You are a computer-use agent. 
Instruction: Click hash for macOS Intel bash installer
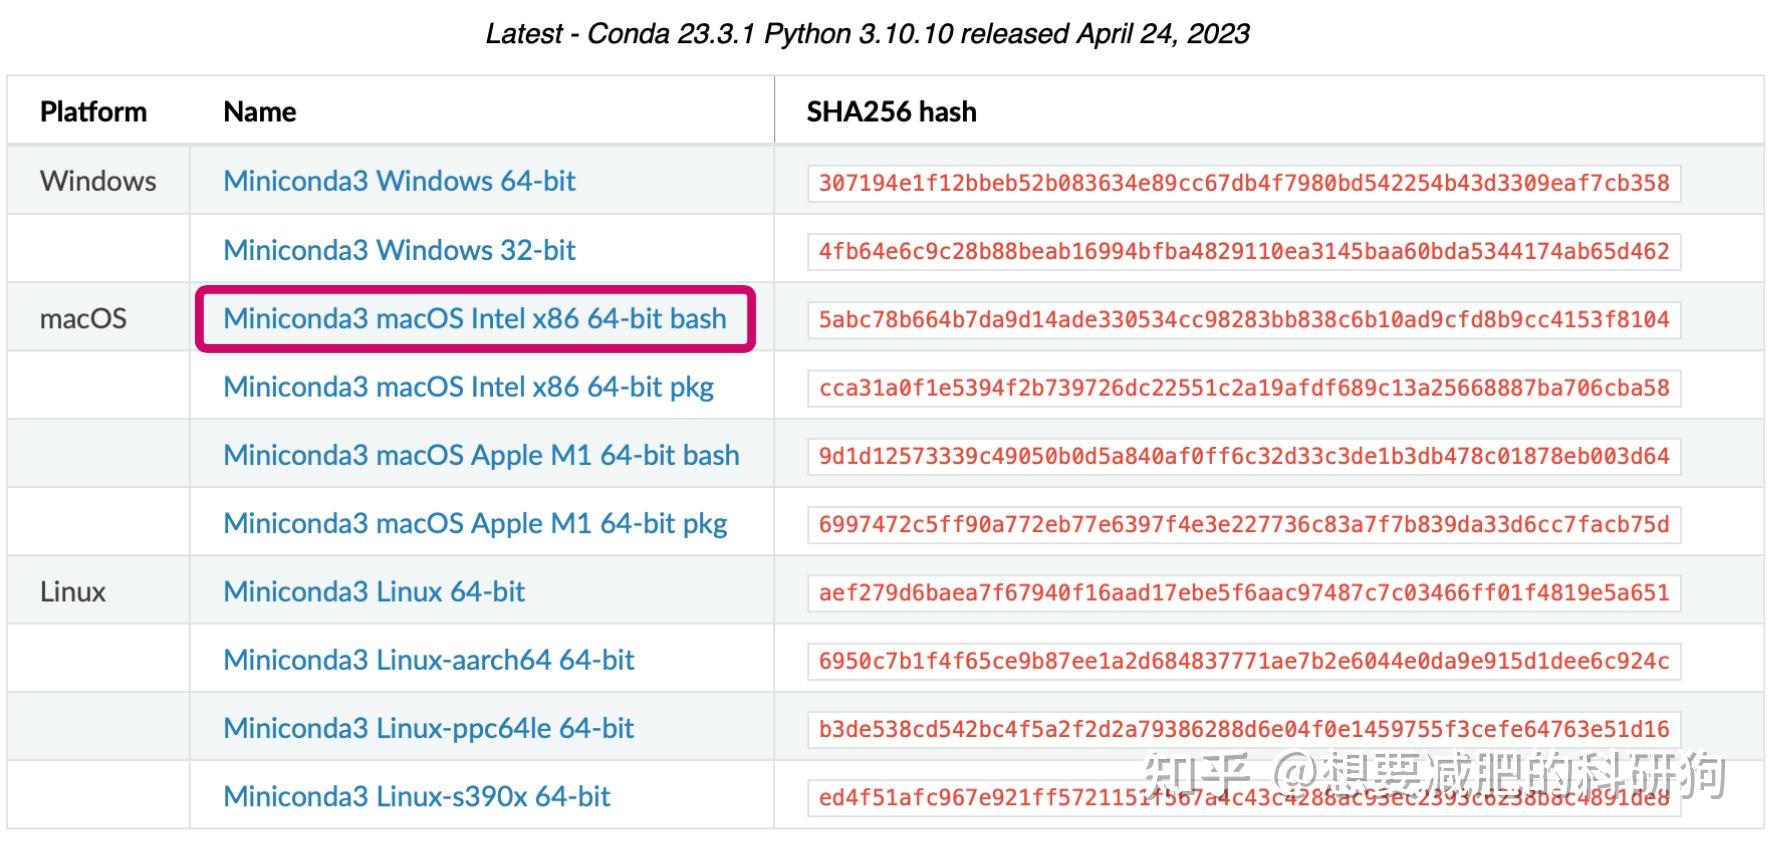pos(1243,320)
